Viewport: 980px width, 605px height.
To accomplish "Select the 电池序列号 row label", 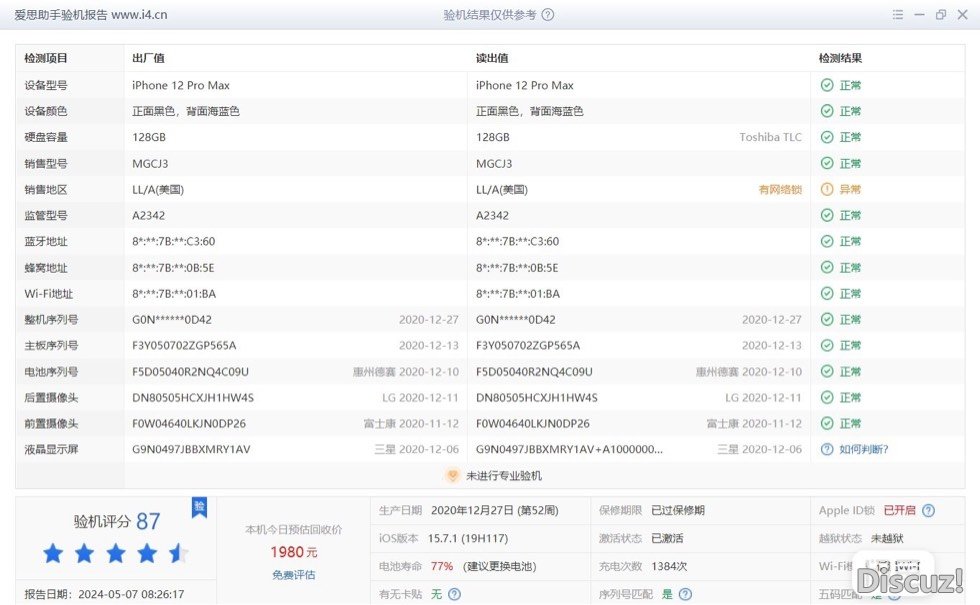I will 51,371.
